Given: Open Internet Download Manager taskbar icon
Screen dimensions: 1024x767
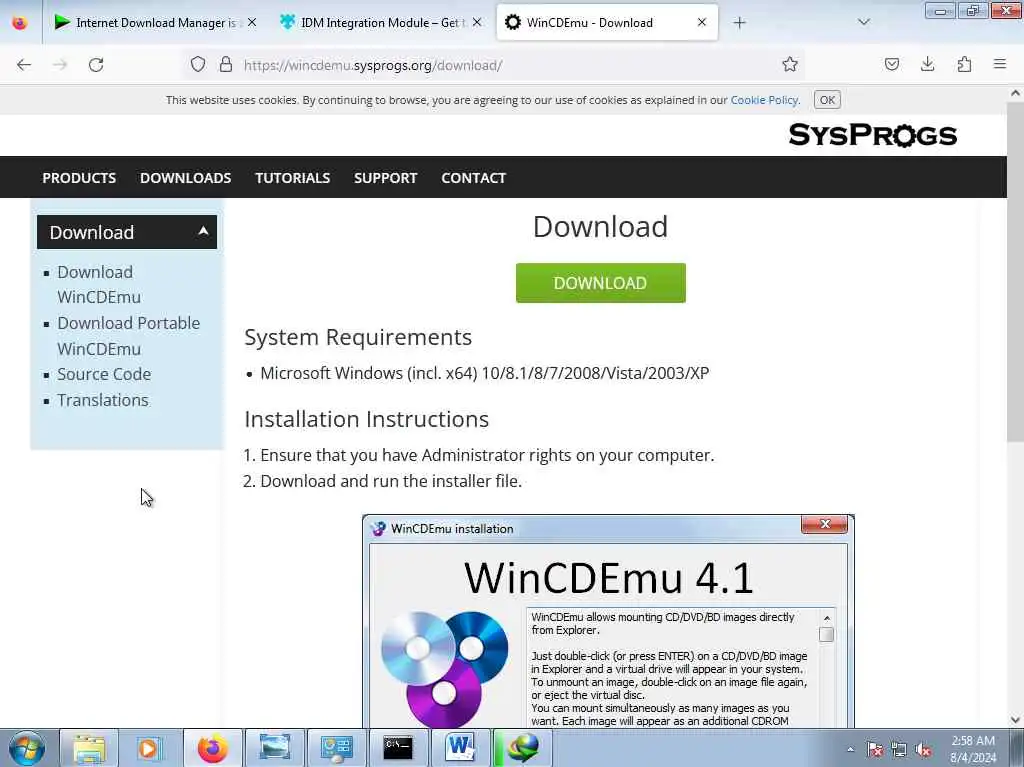Looking at the screenshot, I should tap(523, 748).
